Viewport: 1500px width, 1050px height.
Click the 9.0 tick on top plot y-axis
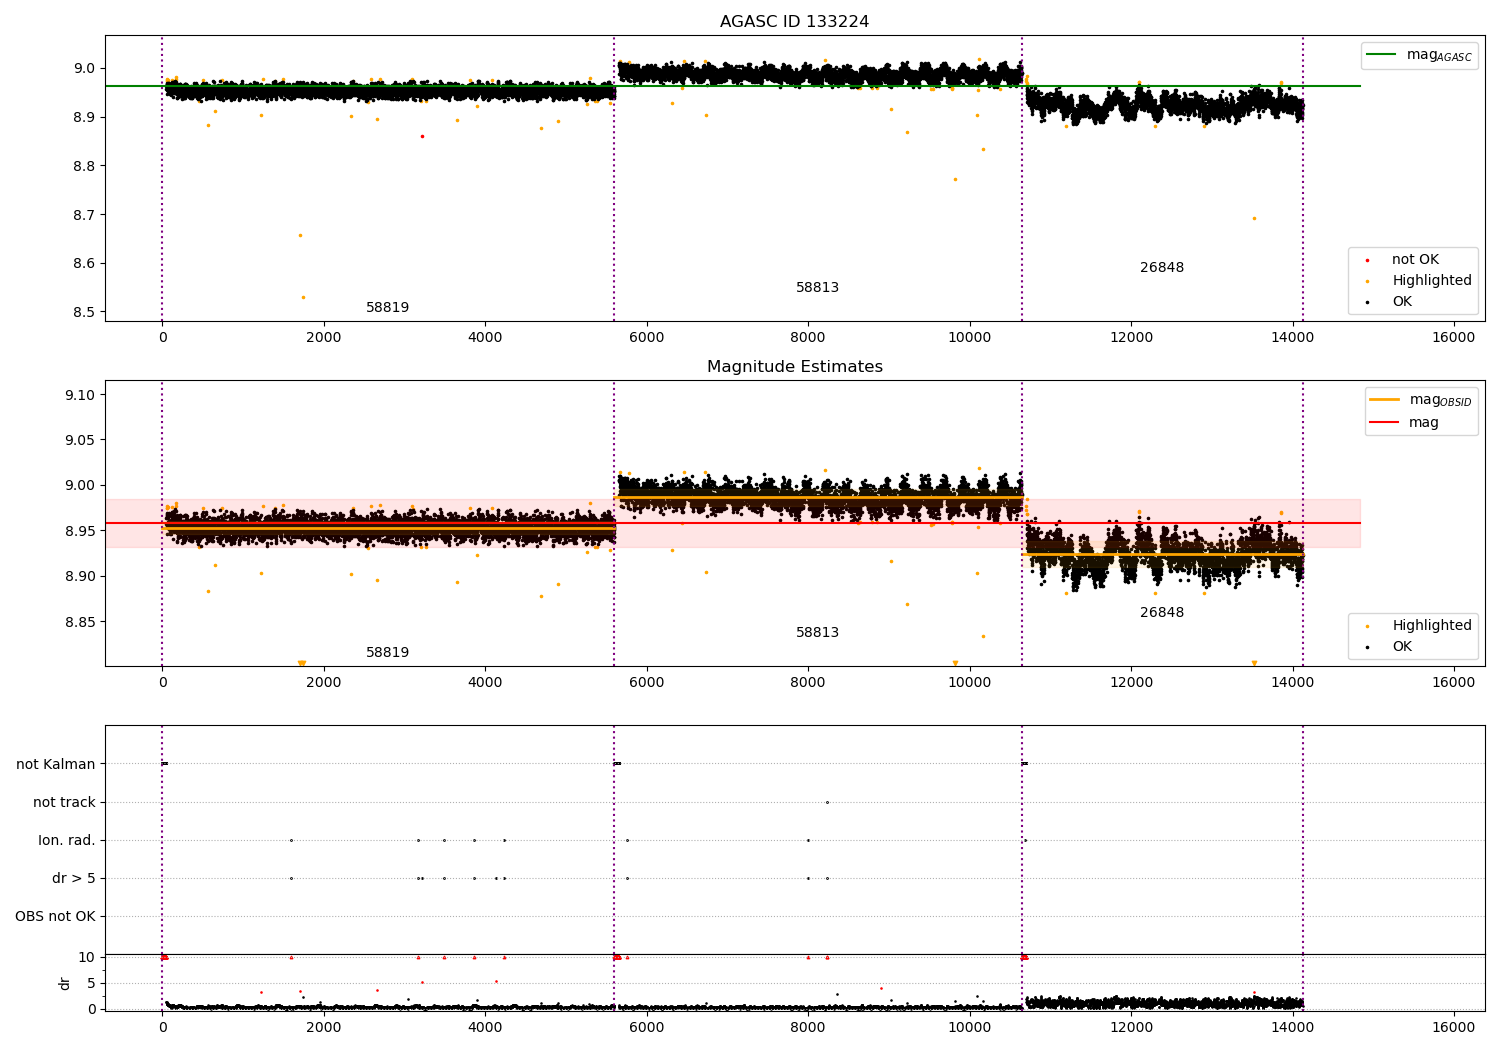pyautogui.click(x=83, y=69)
